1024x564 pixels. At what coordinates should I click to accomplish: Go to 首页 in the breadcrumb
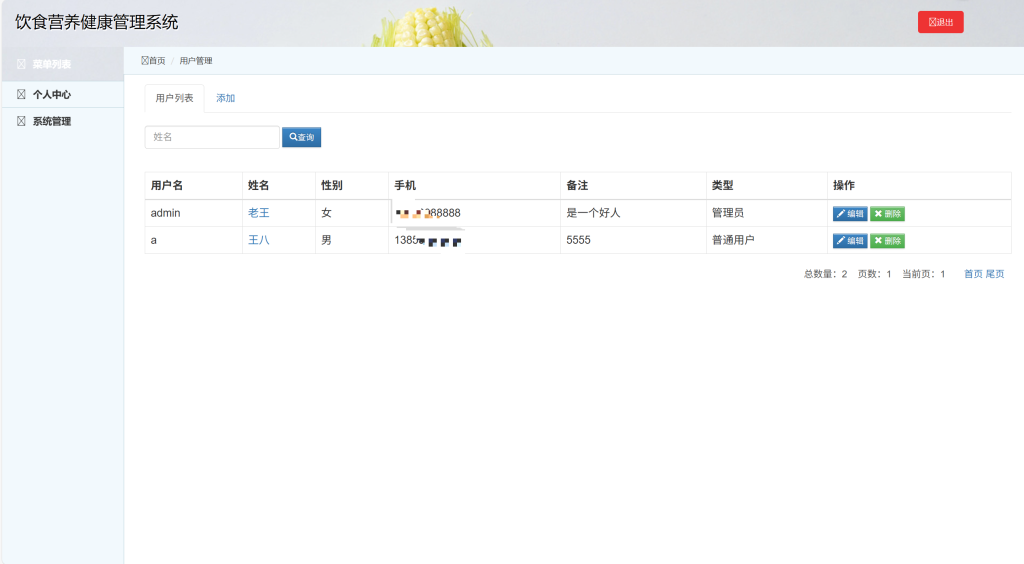coord(157,61)
